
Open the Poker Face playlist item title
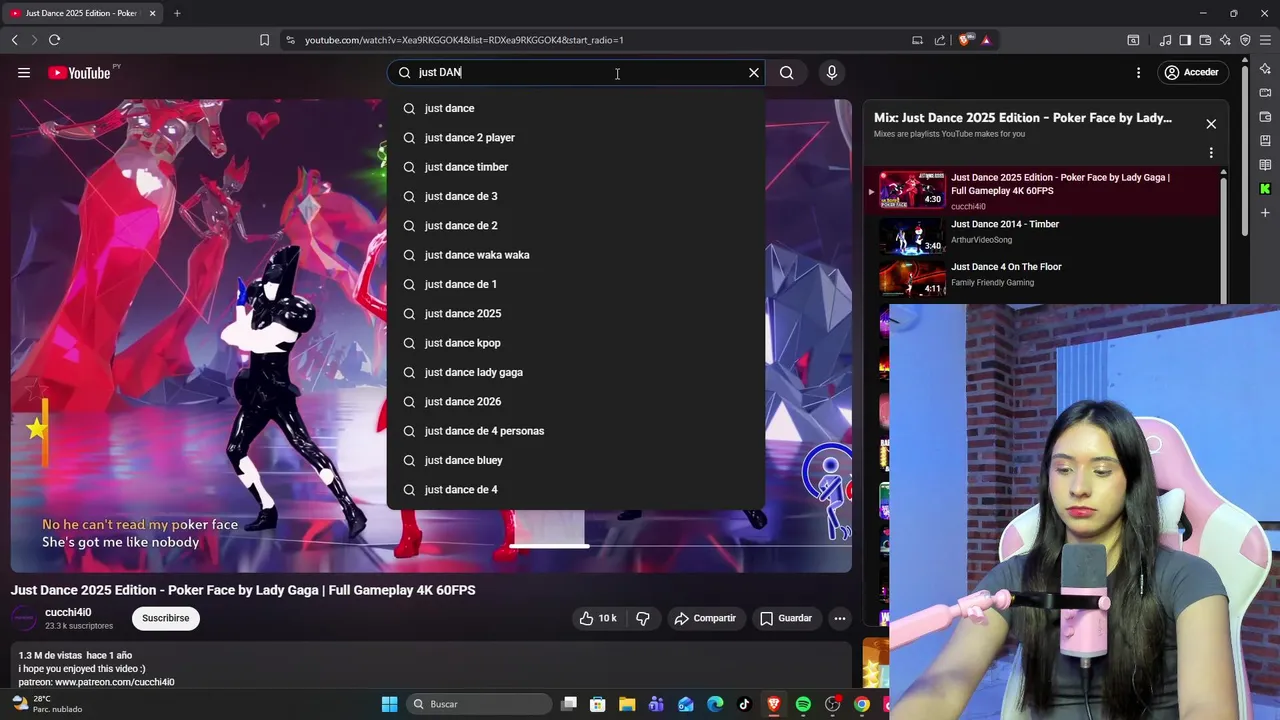point(1060,184)
